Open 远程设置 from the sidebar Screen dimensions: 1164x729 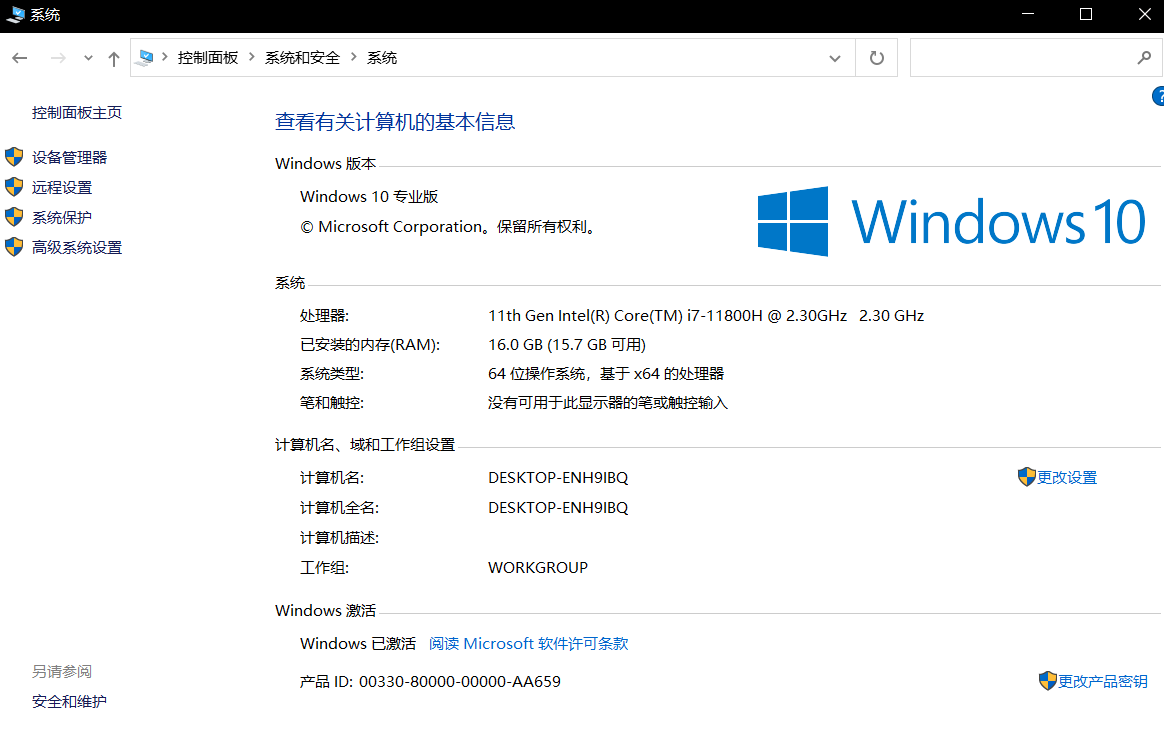tap(62, 187)
